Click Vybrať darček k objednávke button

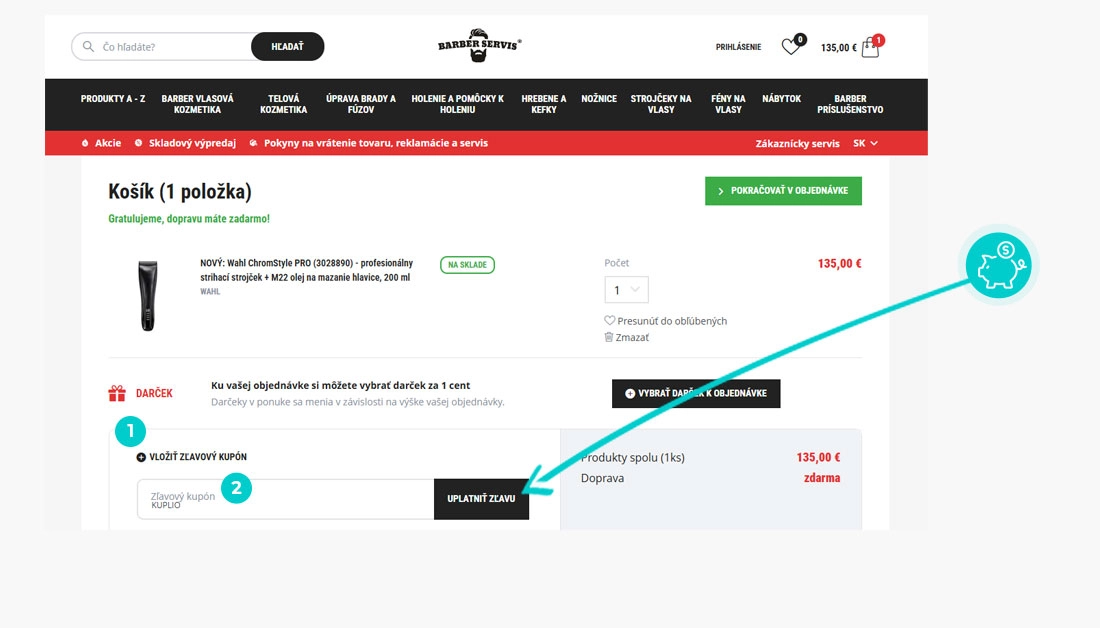696,393
